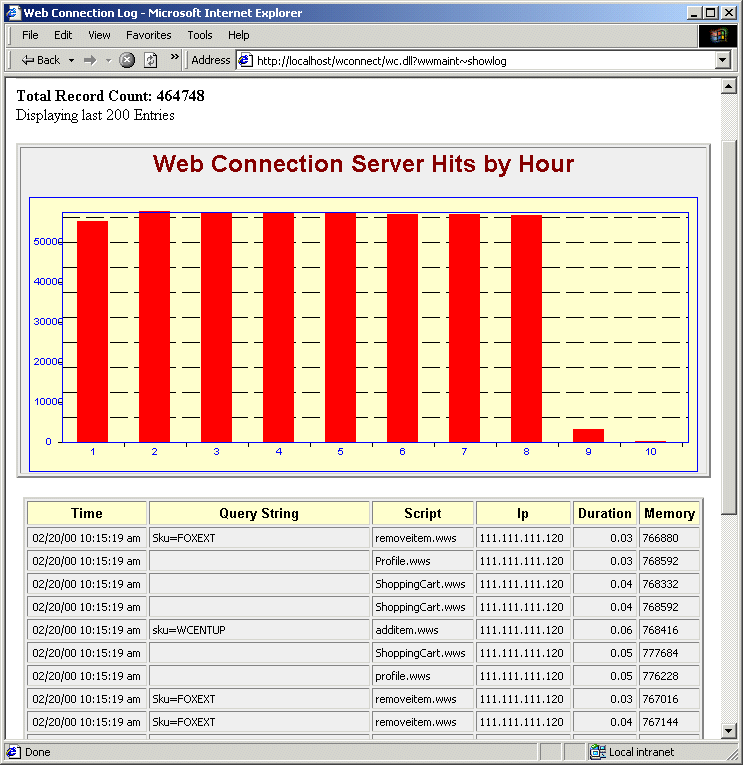Click inside the Address URL field
This screenshot has width=743, height=765.
483,60
